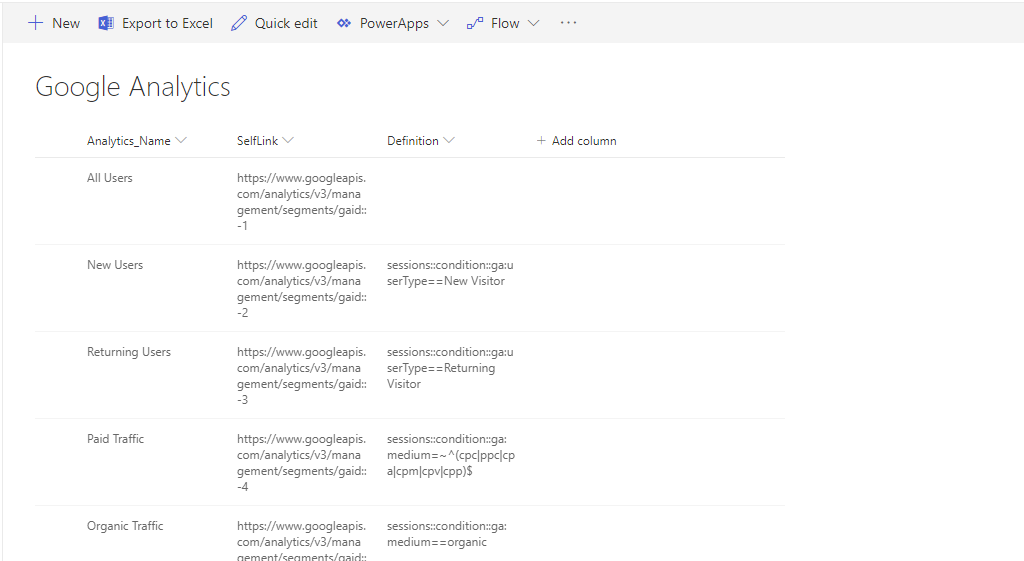Select the Paid Traffic row name

pyautogui.click(x=116, y=439)
